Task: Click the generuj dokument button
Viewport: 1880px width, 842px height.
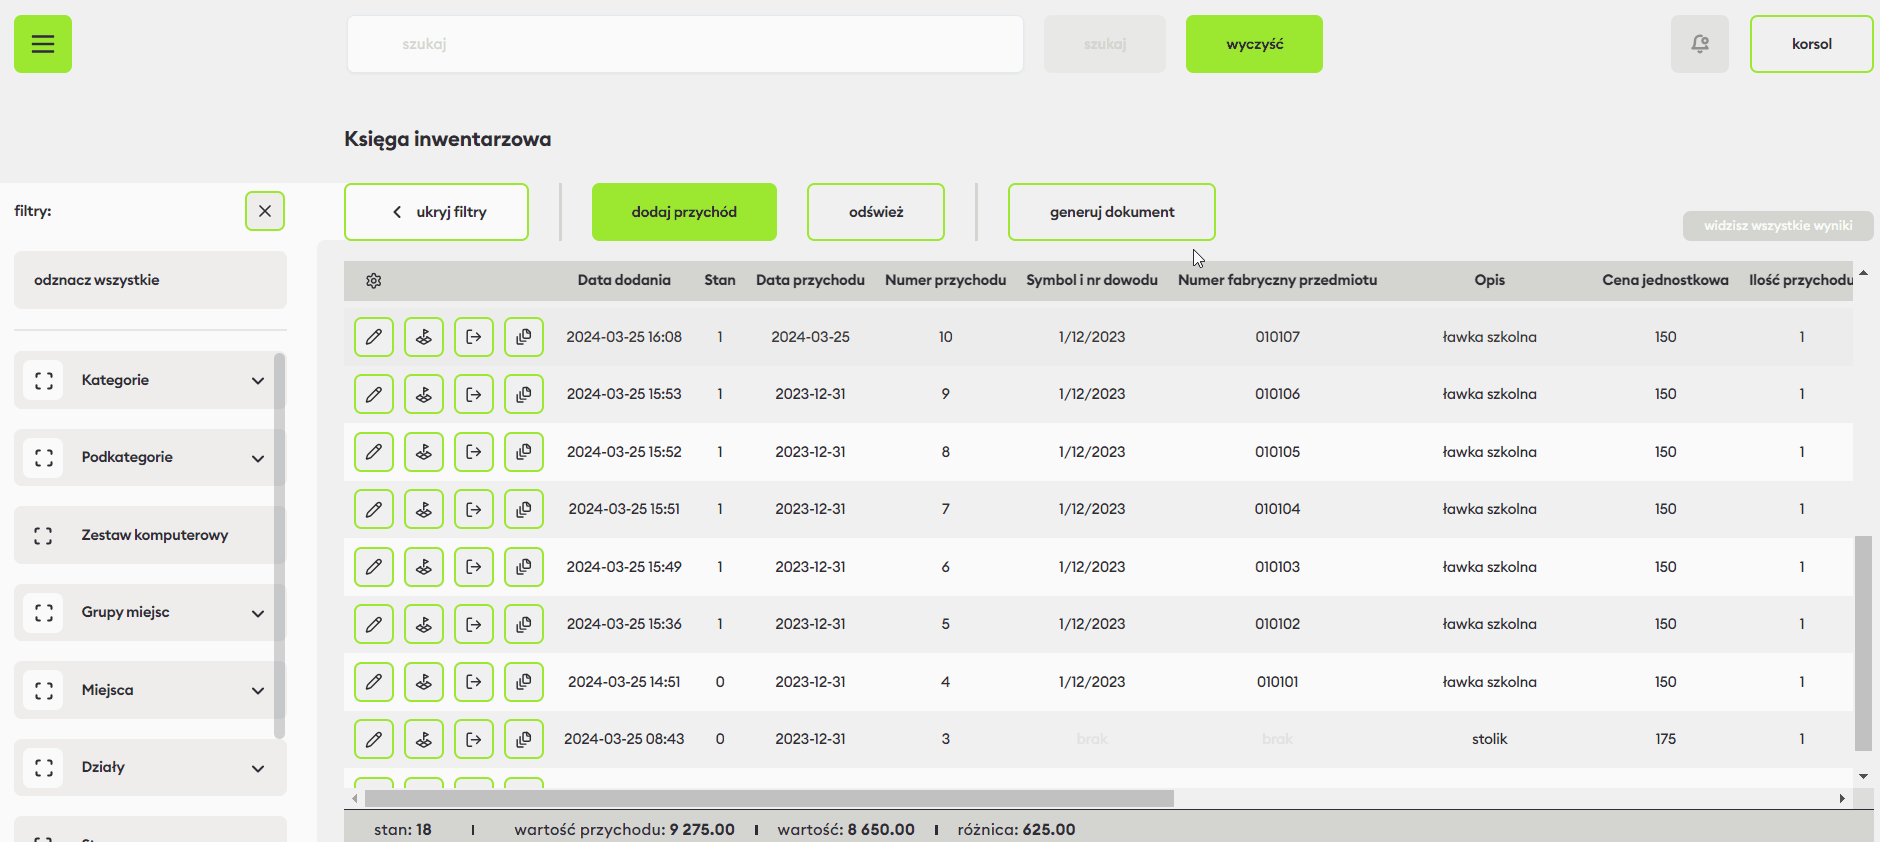Action: (1112, 212)
